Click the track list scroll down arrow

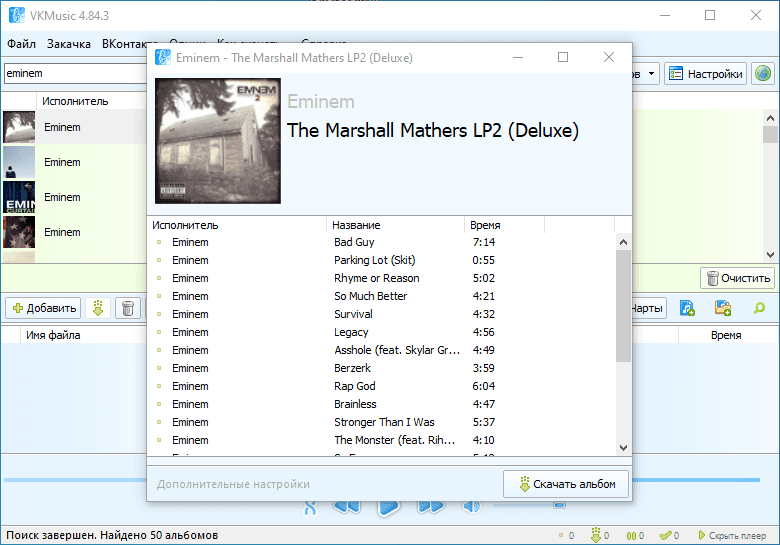[623, 448]
